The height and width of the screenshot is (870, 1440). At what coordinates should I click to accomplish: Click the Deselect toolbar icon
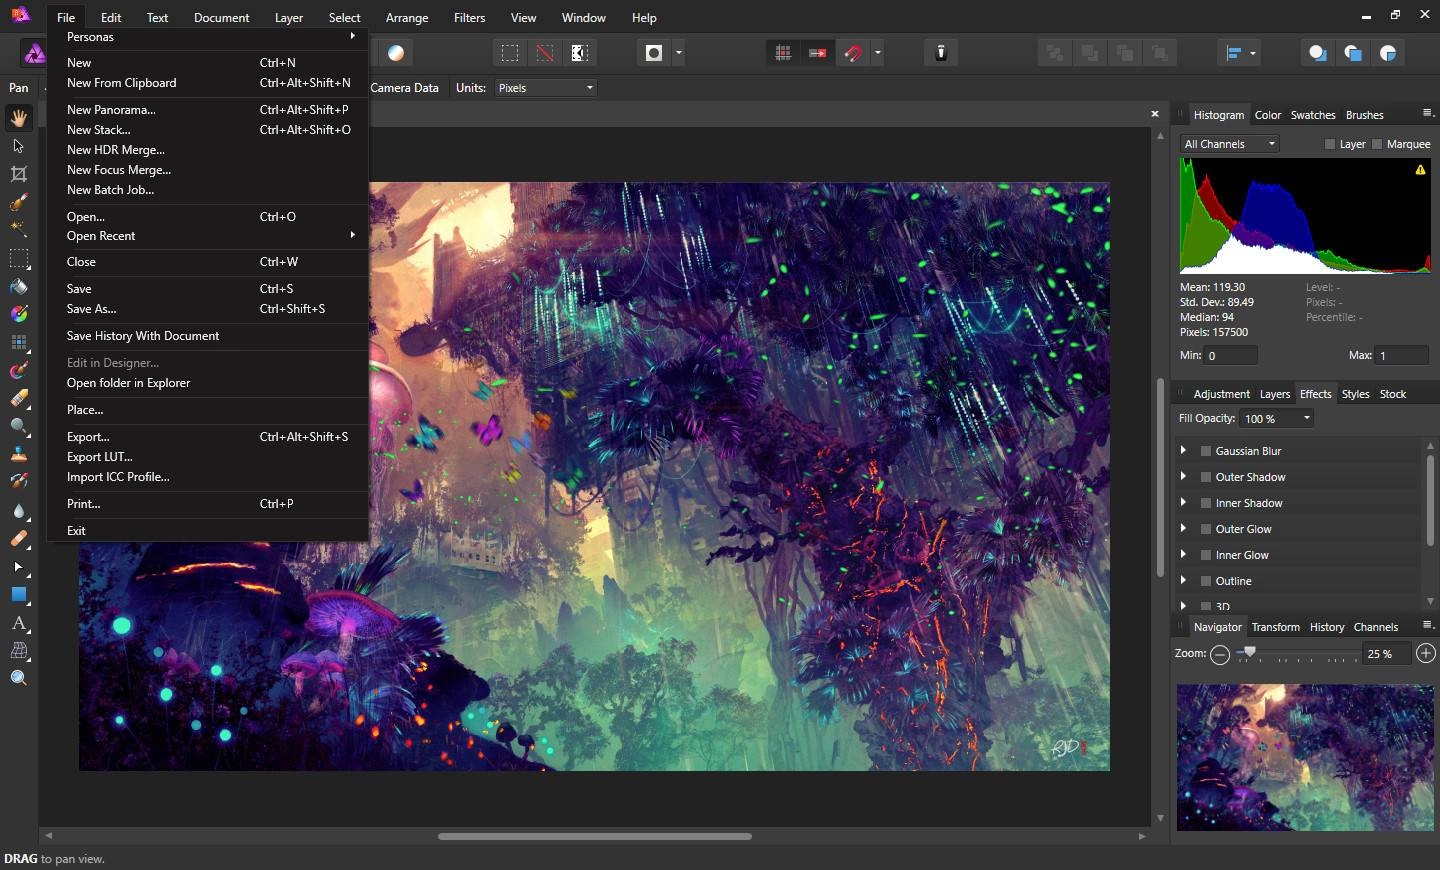point(544,53)
